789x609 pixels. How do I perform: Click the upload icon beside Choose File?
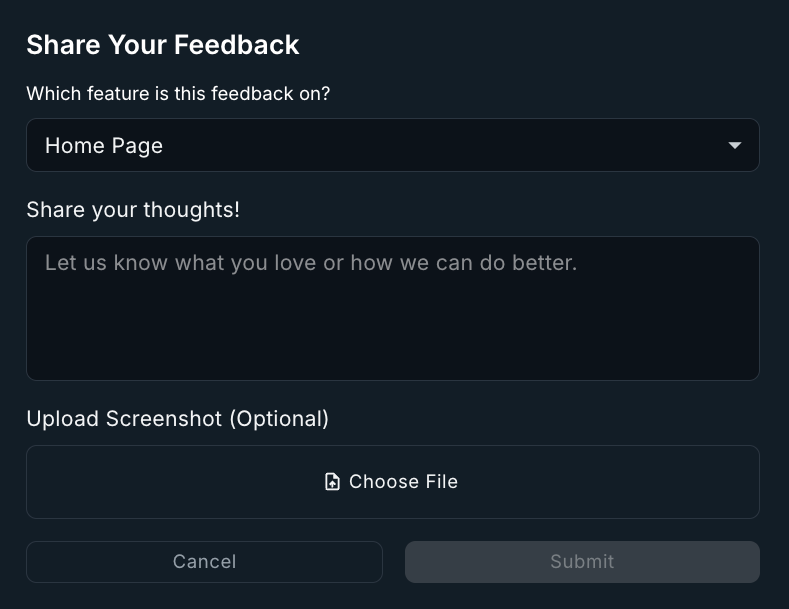(x=333, y=482)
